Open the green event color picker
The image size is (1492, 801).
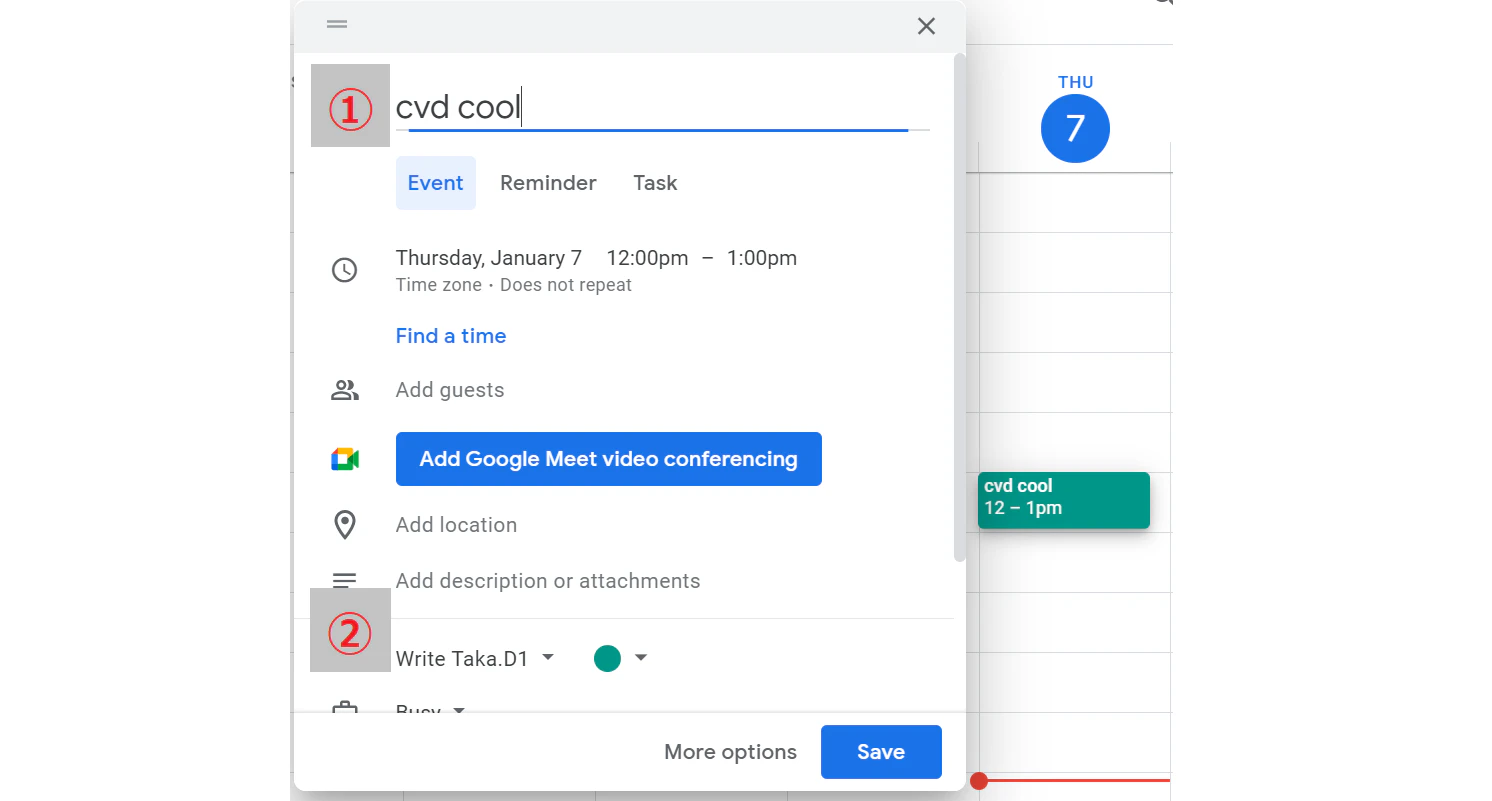tap(607, 658)
